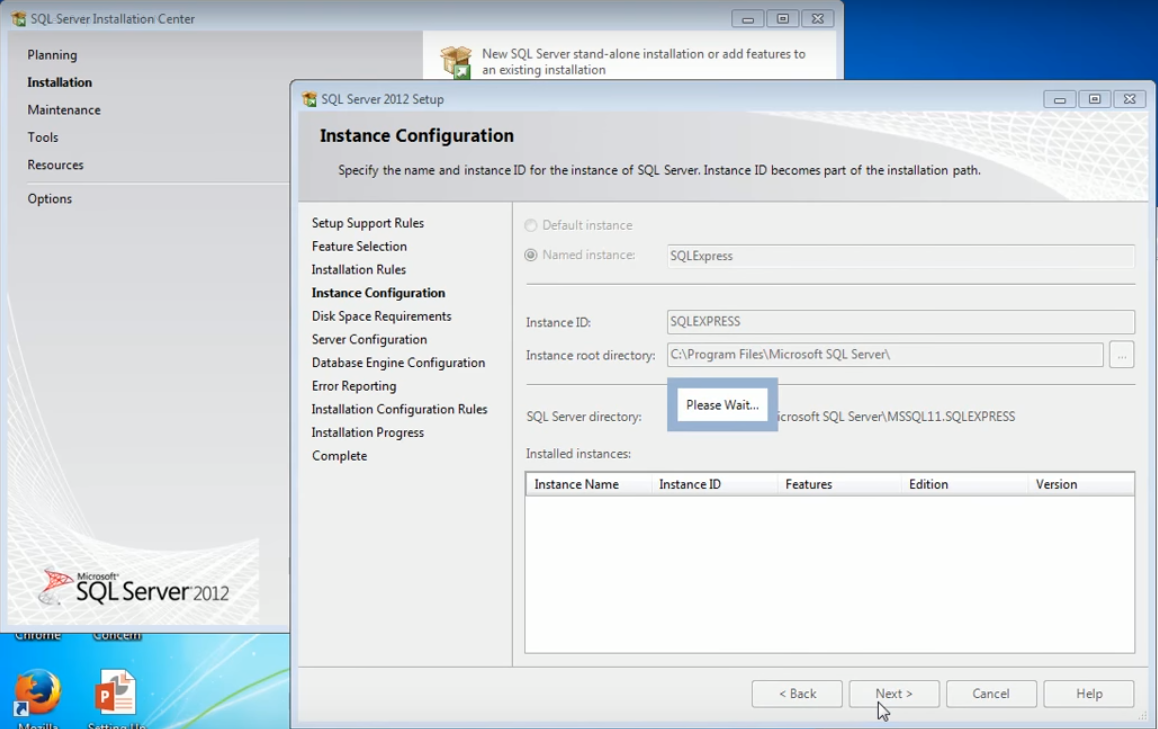Click the Complete step
Image resolution: width=1158 pixels, height=729 pixels.
pyautogui.click(x=339, y=456)
